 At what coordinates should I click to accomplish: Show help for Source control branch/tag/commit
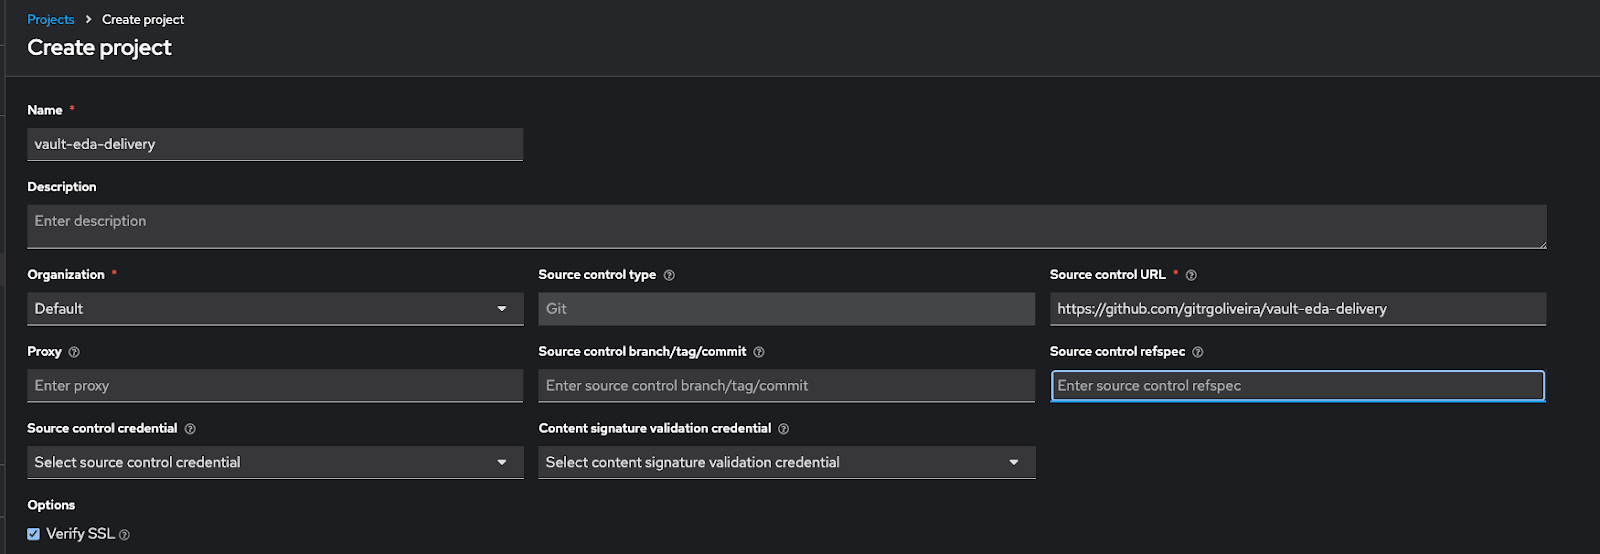759,352
